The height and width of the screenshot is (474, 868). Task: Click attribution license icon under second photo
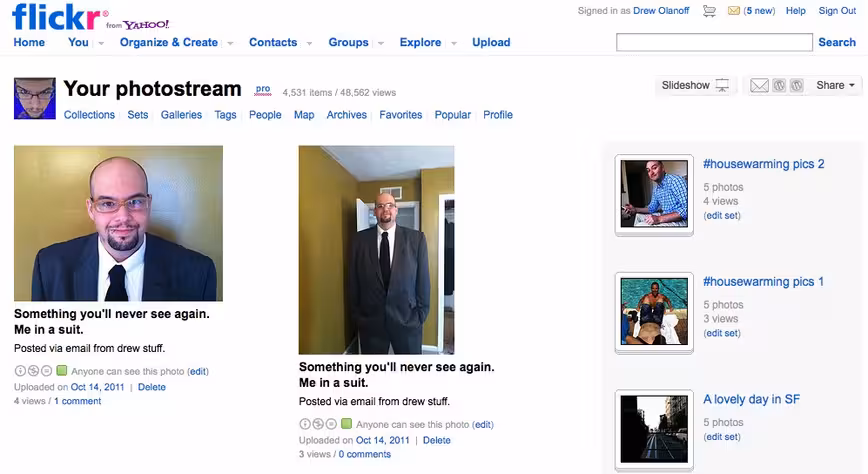click(x=304, y=424)
